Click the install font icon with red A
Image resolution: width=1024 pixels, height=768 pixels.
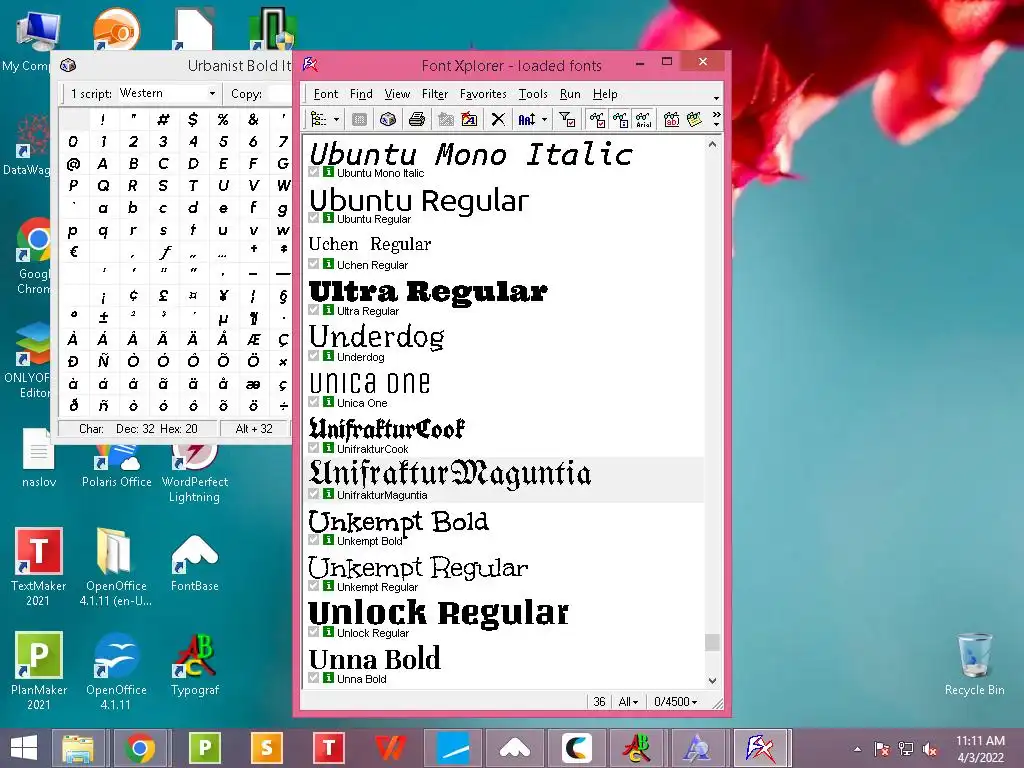[x=469, y=120]
